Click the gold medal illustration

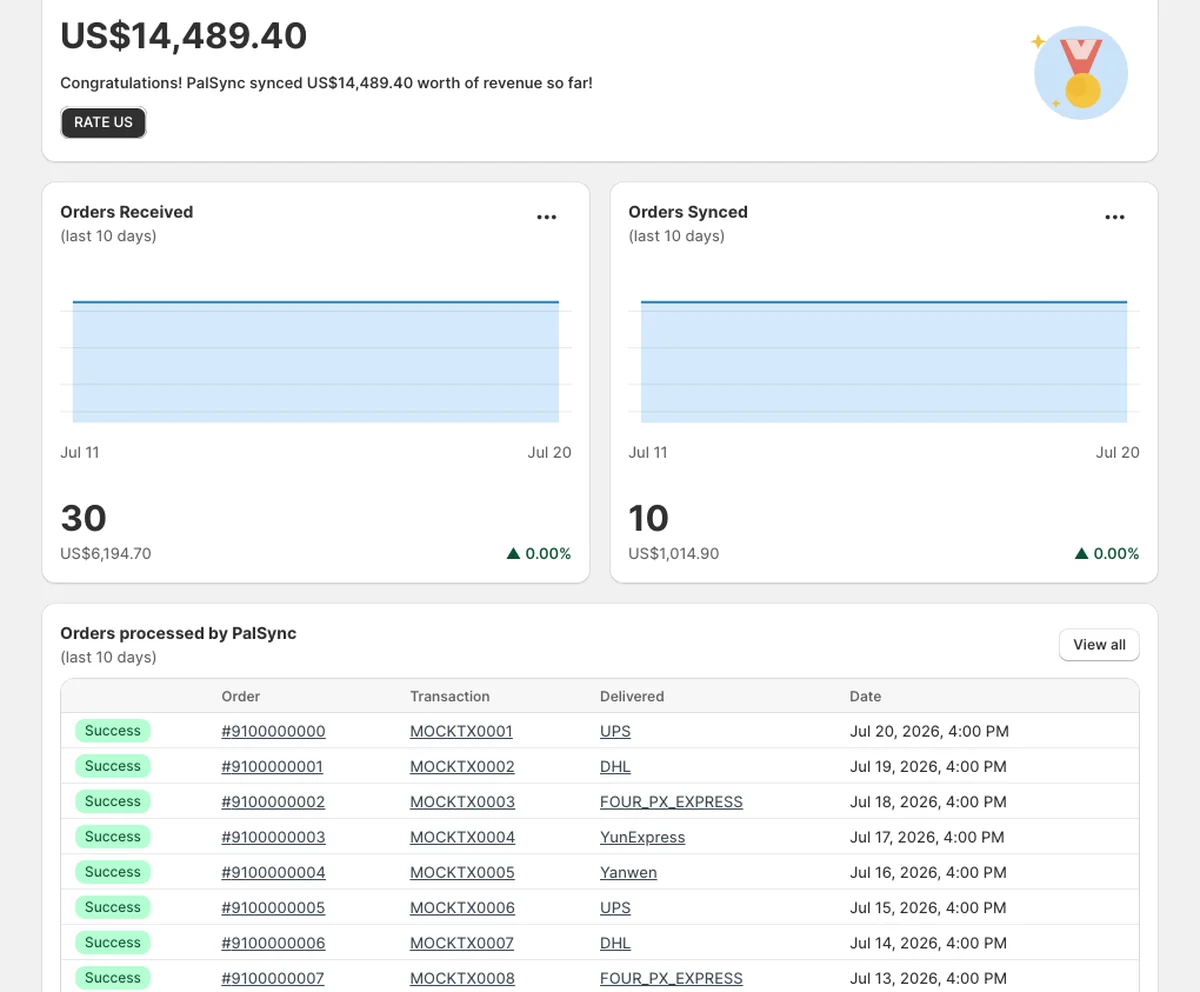click(x=1081, y=73)
